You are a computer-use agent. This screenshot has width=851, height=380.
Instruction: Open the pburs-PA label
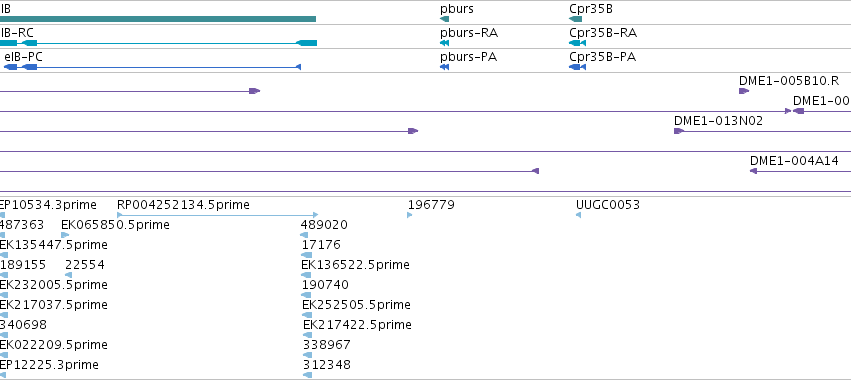click(x=468, y=57)
